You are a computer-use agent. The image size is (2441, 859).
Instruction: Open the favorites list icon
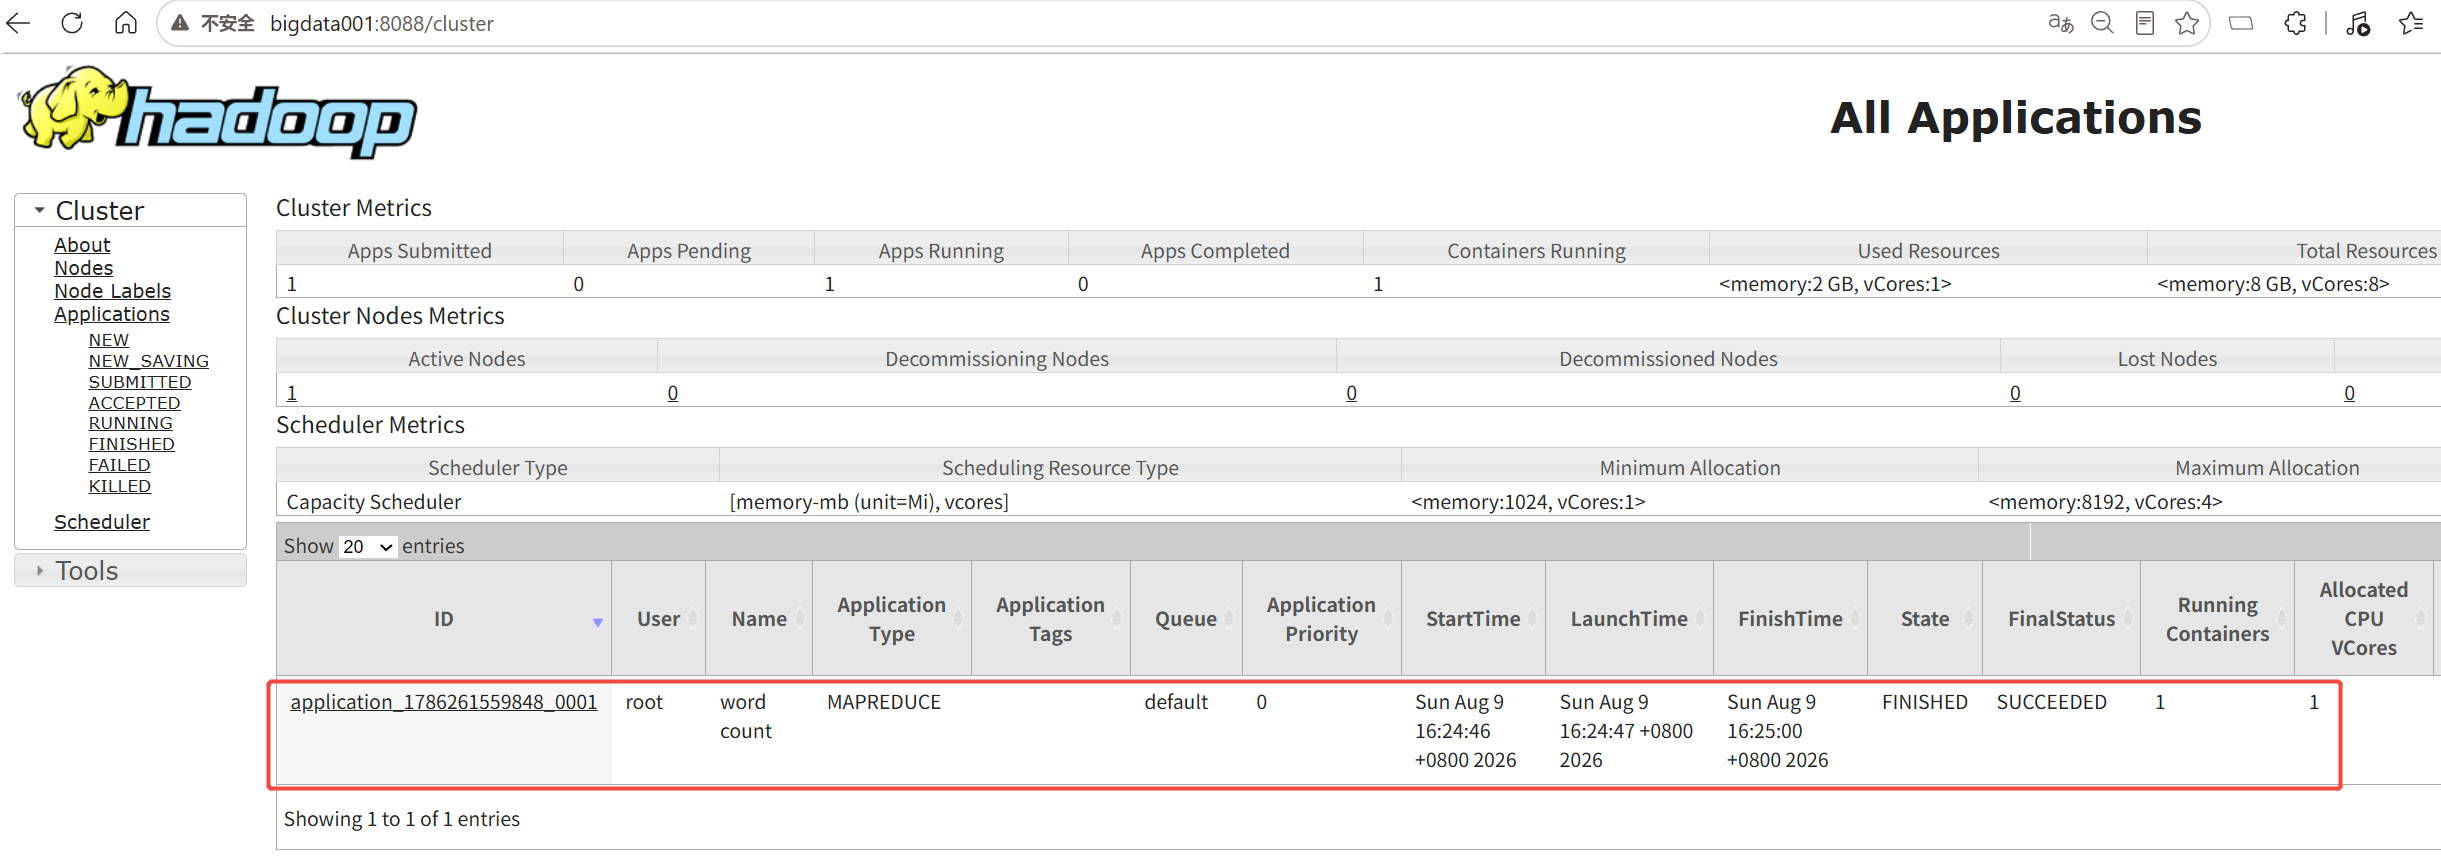2411,23
